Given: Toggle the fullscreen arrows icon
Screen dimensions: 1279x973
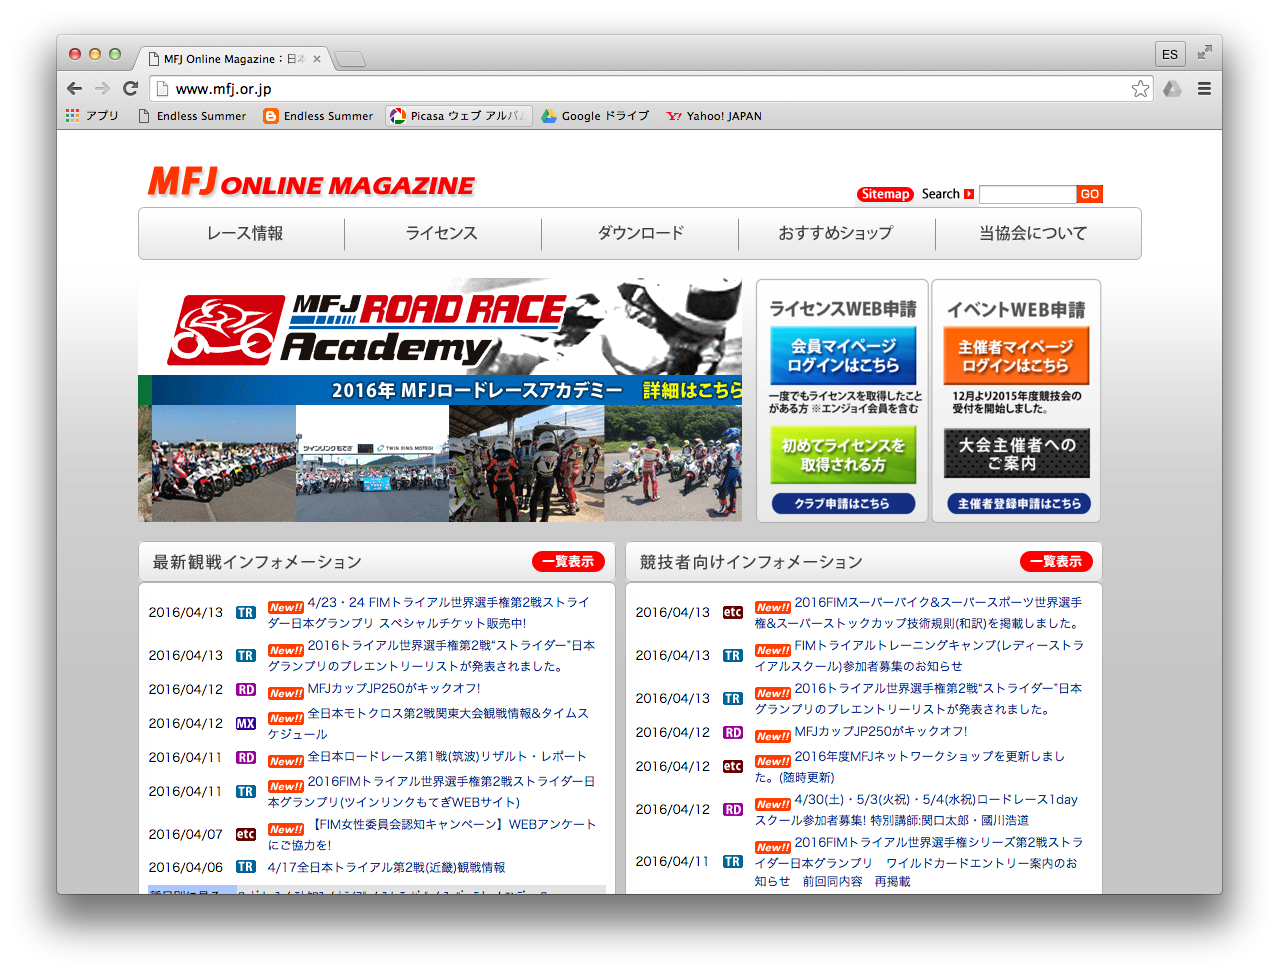Looking at the screenshot, I should coord(1205,52).
